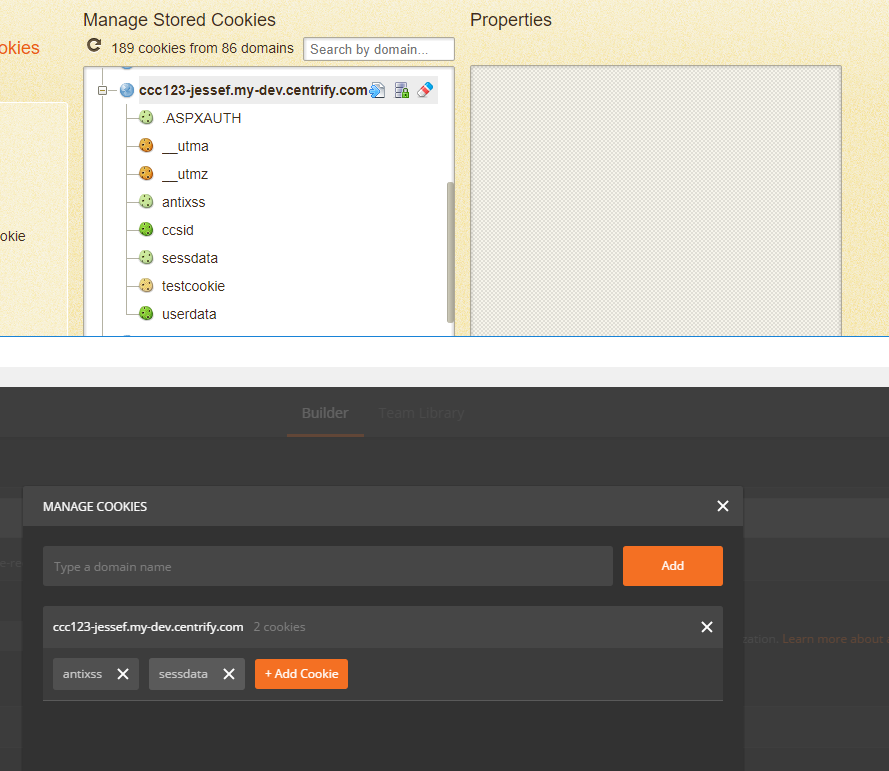Screen dimensions: 889x771
Task: Click the blue export arrow beside the domain
Action: click(x=377, y=89)
